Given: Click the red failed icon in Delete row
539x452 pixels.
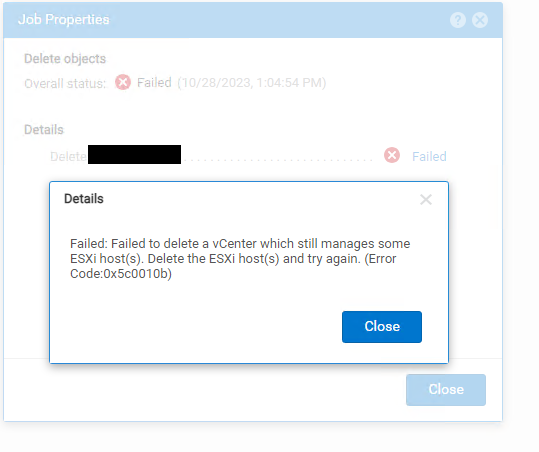Looking at the screenshot, I should pyautogui.click(x=392, y=155).
